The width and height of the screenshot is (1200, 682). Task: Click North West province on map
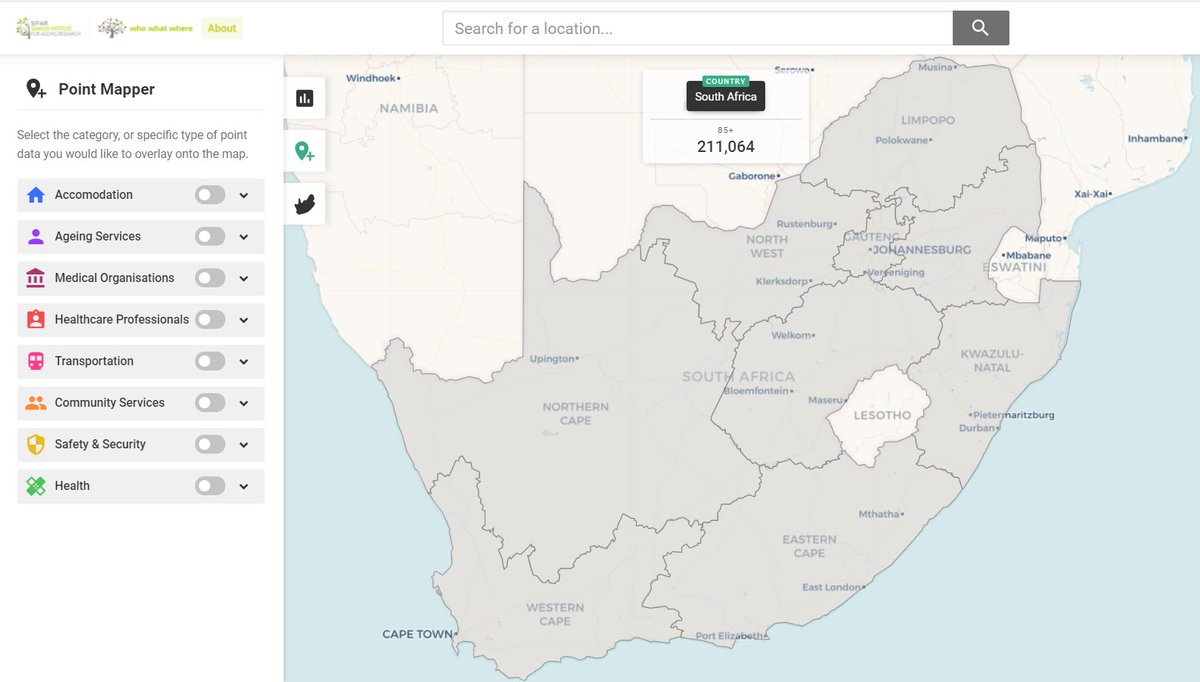click(x=767, y=246)
